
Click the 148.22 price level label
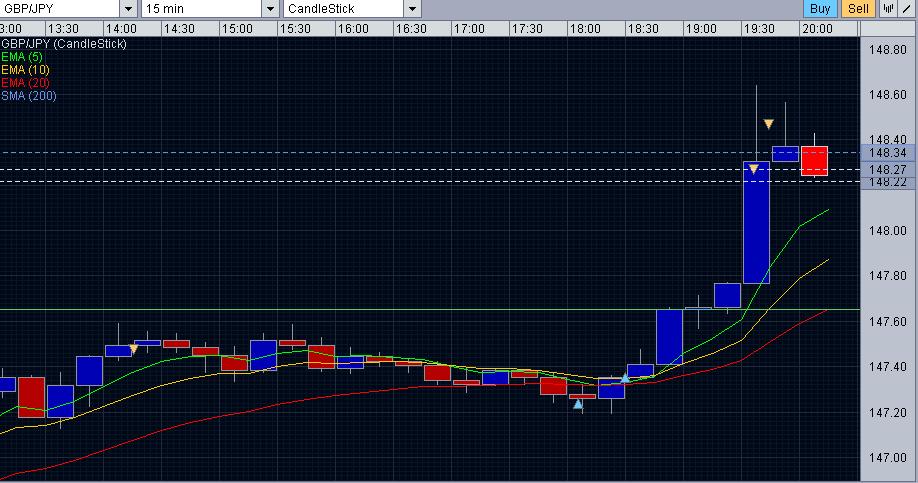click(x=888, y=182)
